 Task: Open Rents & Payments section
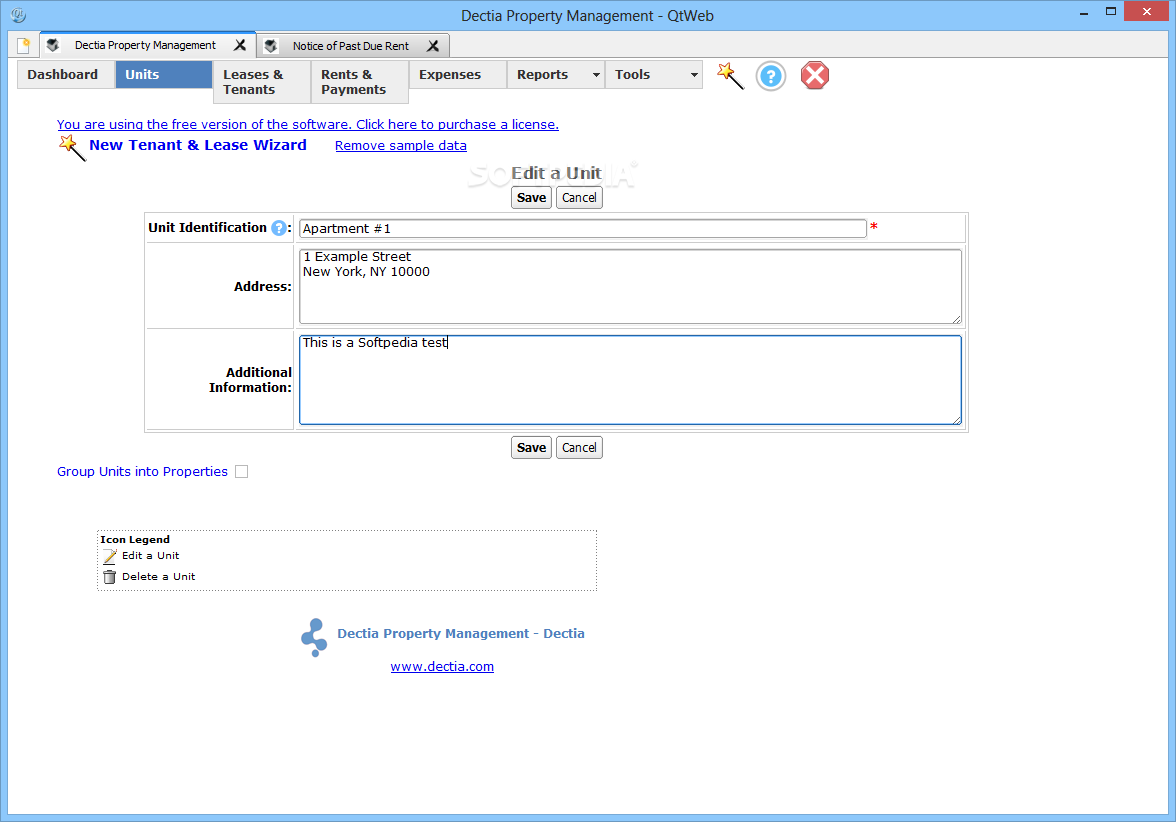(x=360, y=82)
